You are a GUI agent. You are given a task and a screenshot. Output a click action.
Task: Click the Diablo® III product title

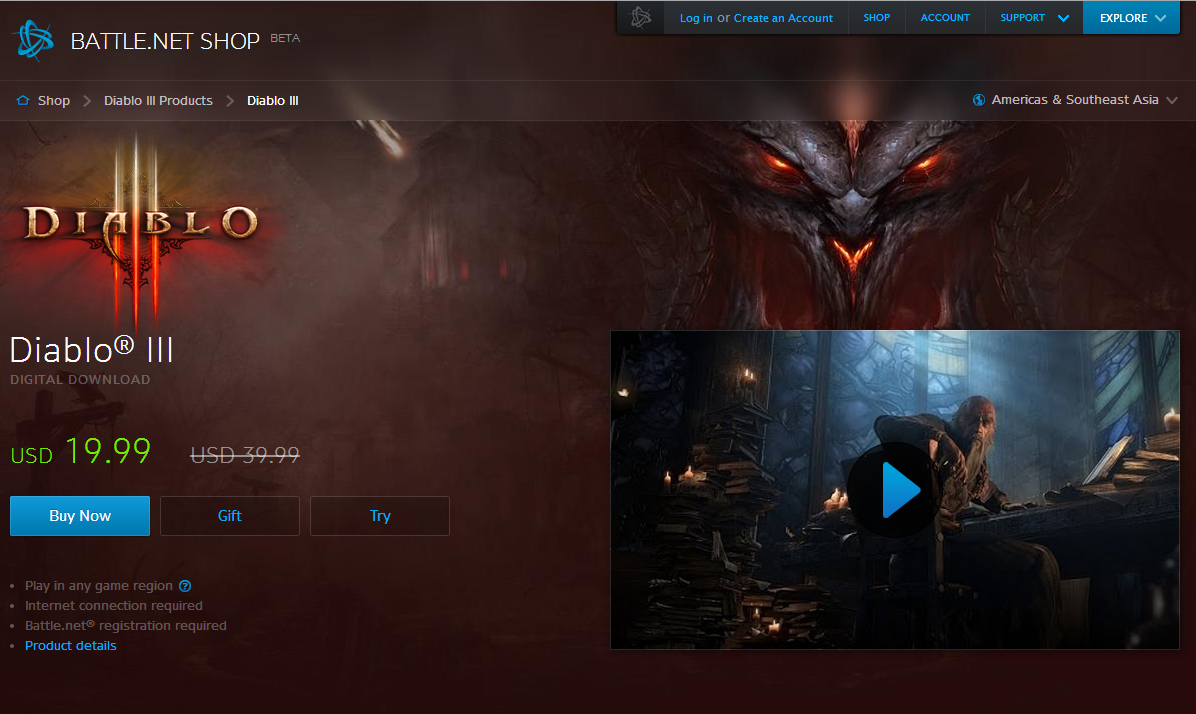[92, 350]
